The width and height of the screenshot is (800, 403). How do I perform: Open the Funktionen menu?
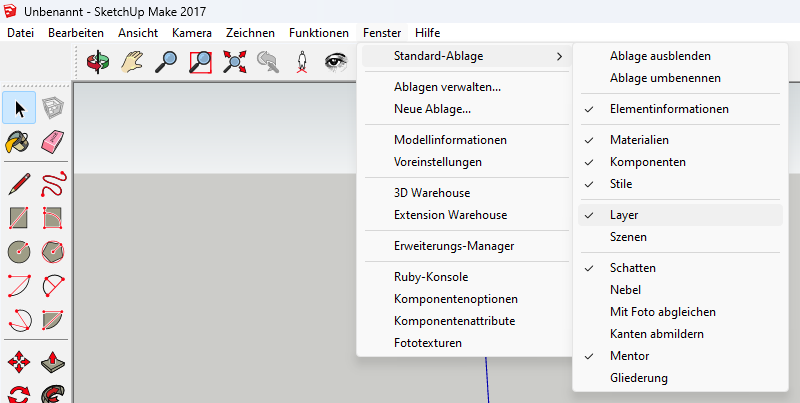pyautogui.click(x=319, y=33)
